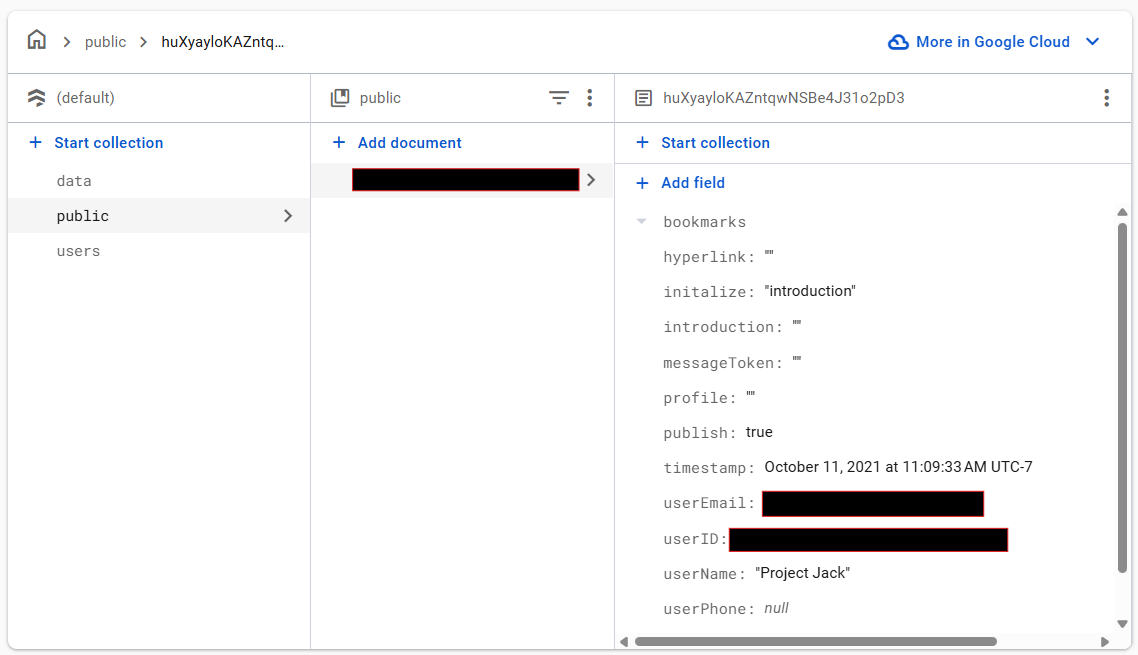Click Add field in document panel
Viewport: 1138px width, 655px height.
click(680, 183)
